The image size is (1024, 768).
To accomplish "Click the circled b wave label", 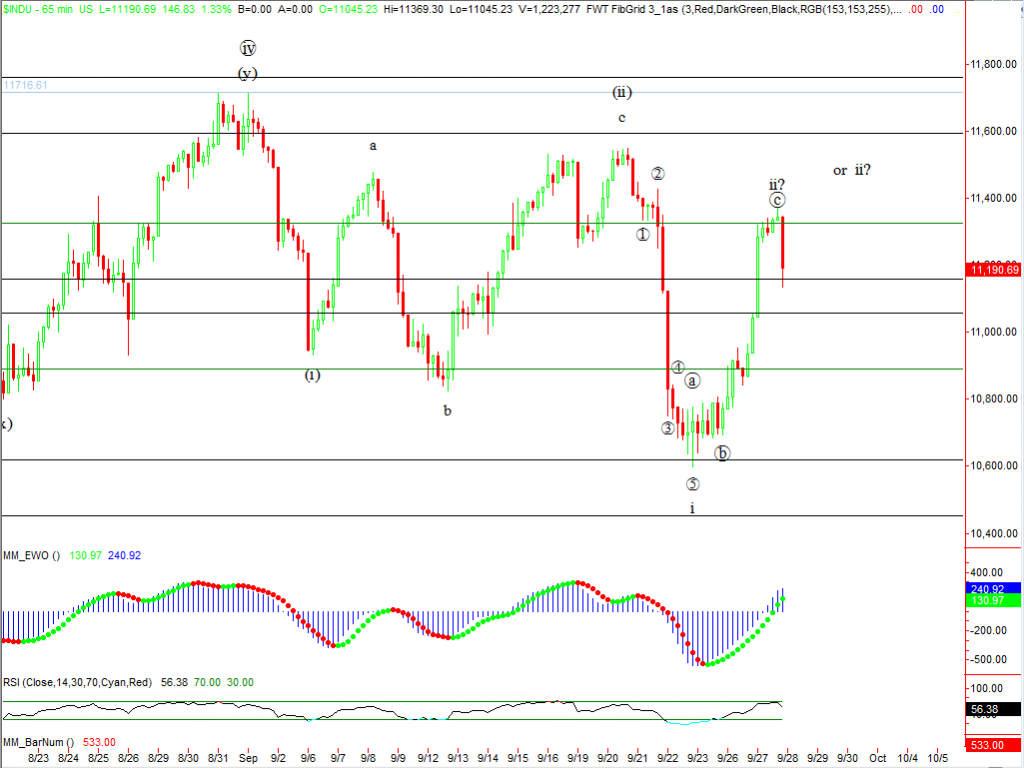I will pyautogui.click(x=722, y=453).
